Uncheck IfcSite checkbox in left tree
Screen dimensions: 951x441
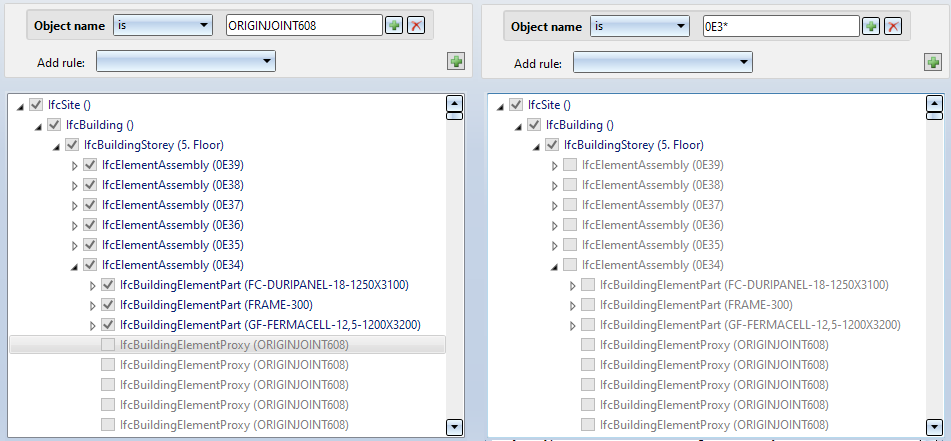pyautogui.click(x=36, y=105)
